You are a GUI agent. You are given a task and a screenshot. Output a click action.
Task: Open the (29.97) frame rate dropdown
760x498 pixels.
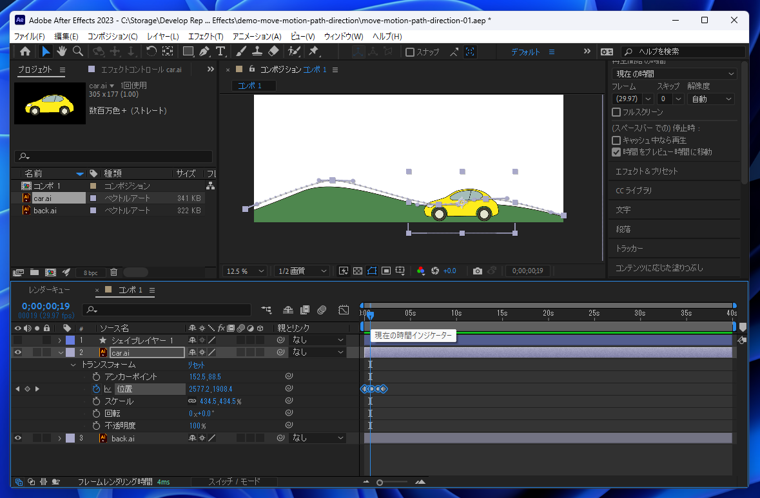[633, 99]
